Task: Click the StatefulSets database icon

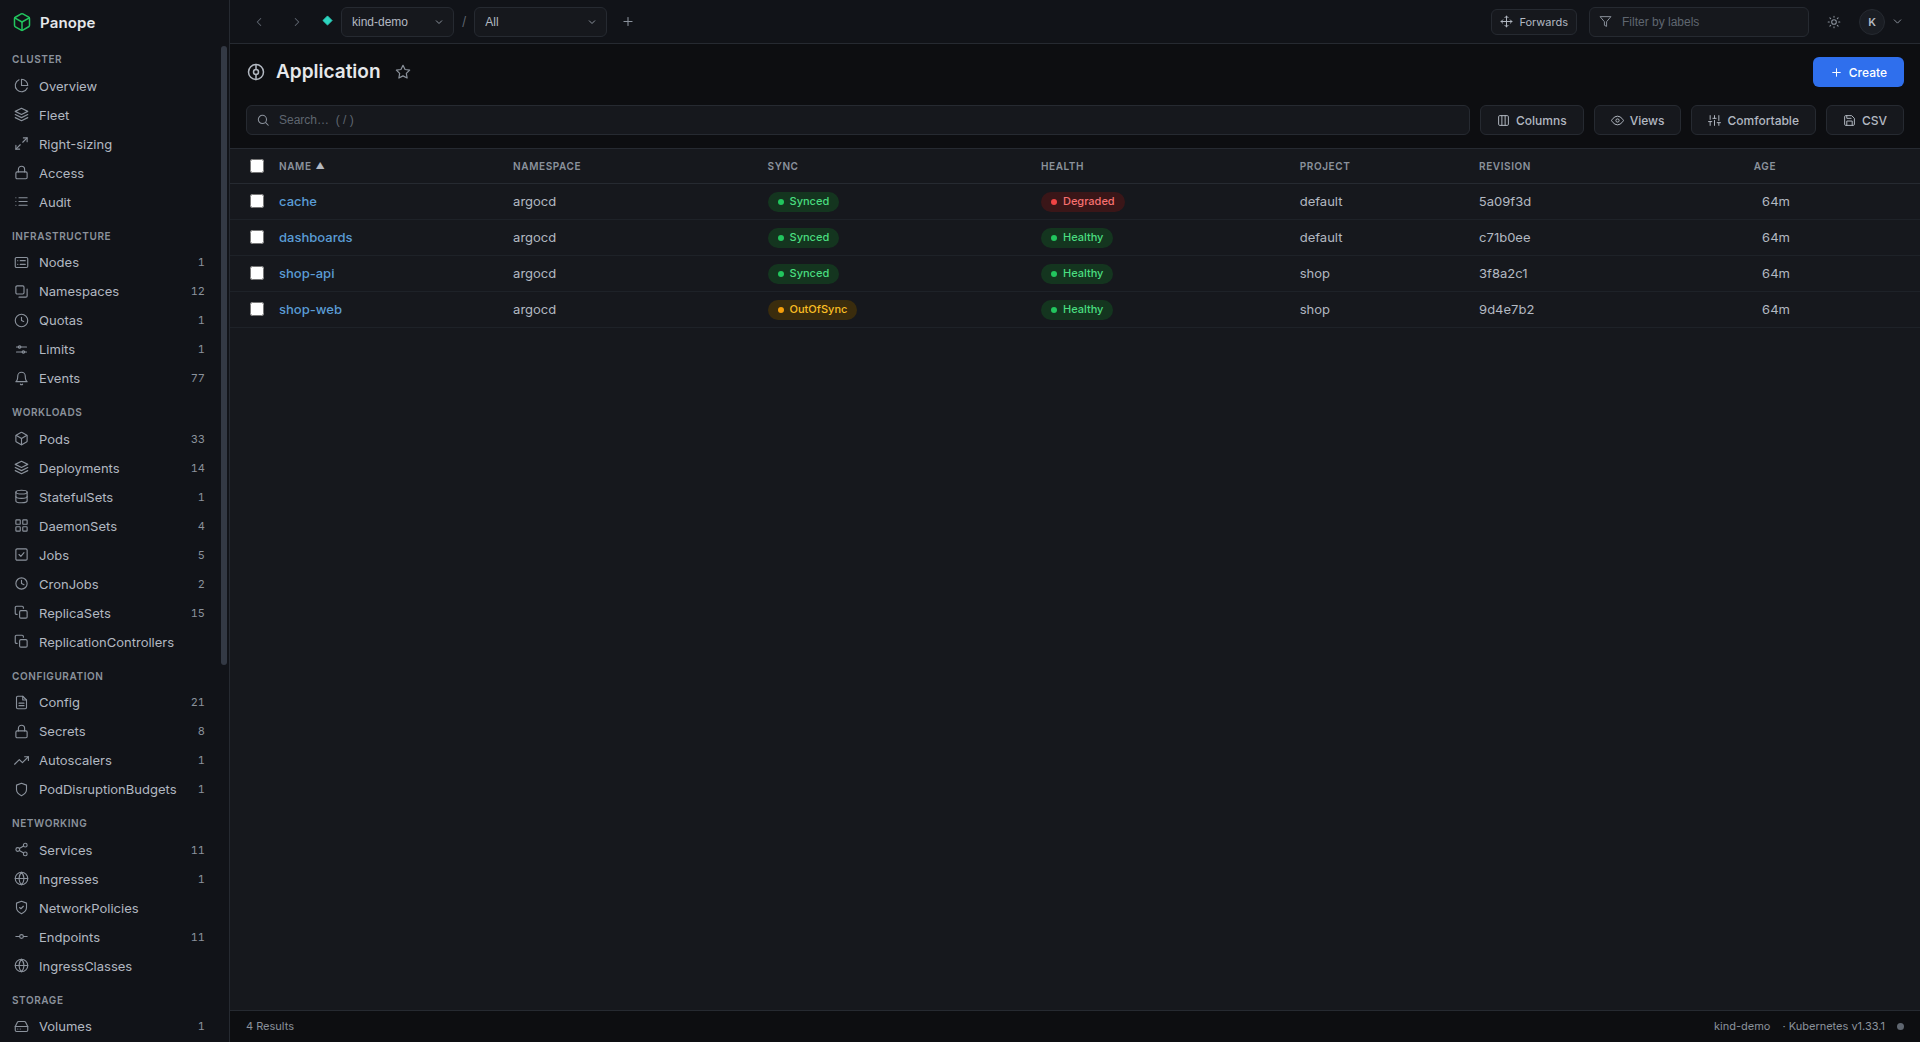Action: [21, 497]
